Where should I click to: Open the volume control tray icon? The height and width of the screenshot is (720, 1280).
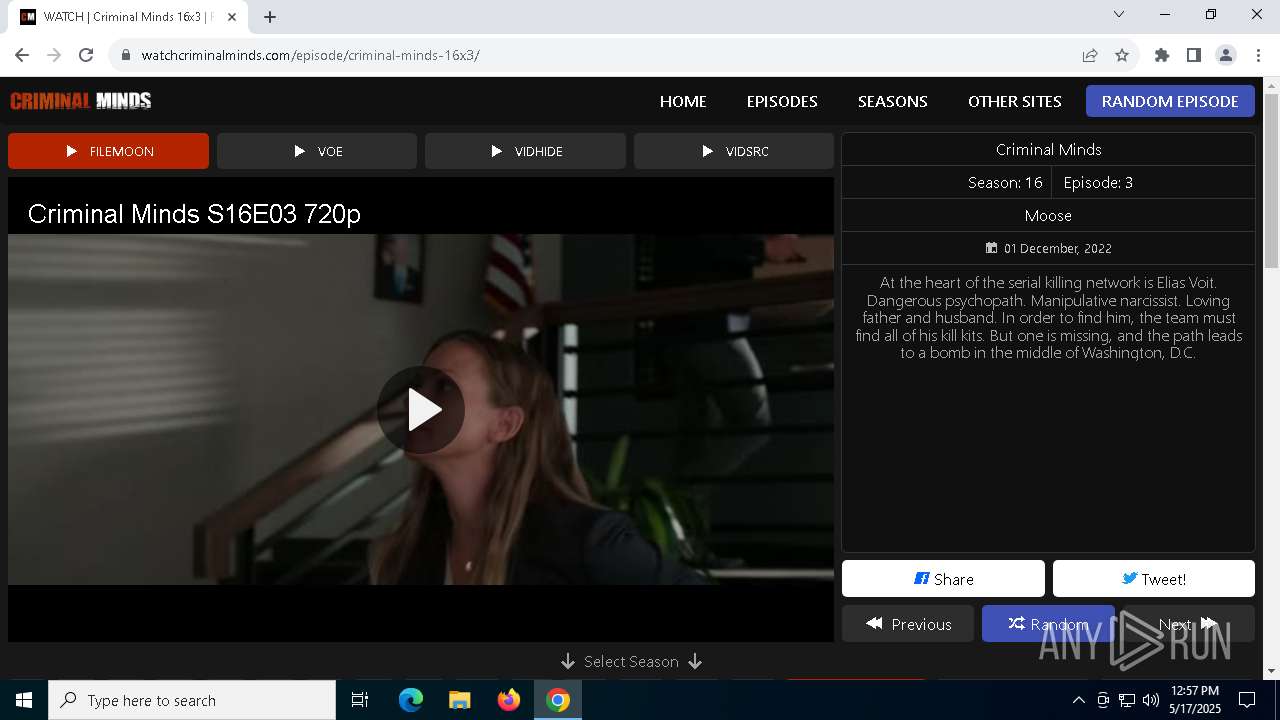(1151, 700)
